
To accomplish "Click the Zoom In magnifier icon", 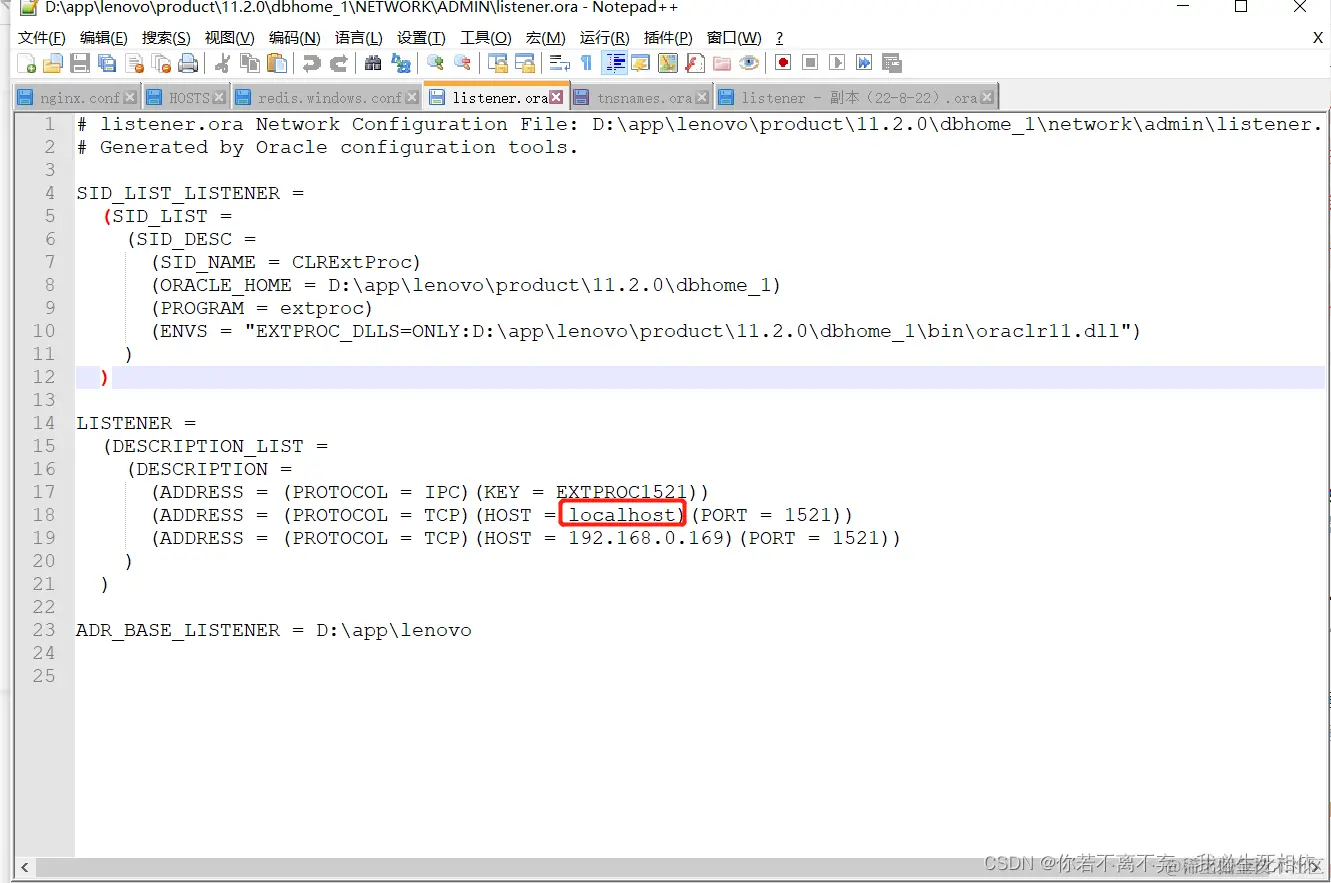I will pos(435,63).
